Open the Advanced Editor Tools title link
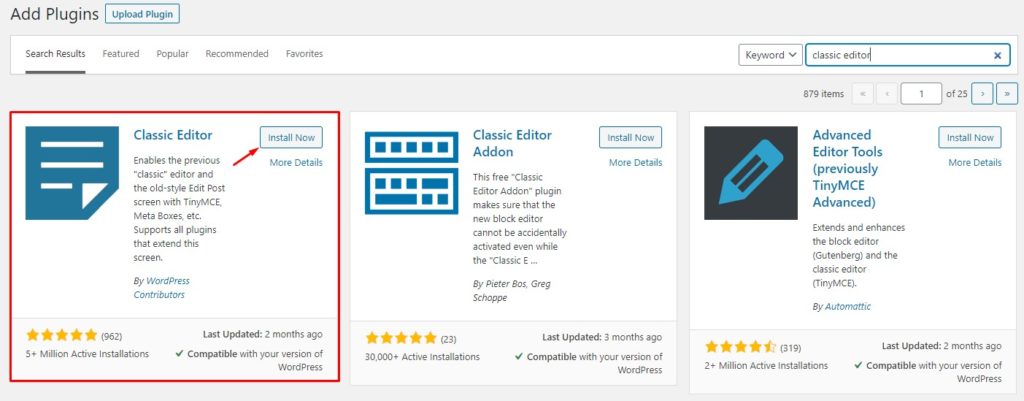 (848, 168)
